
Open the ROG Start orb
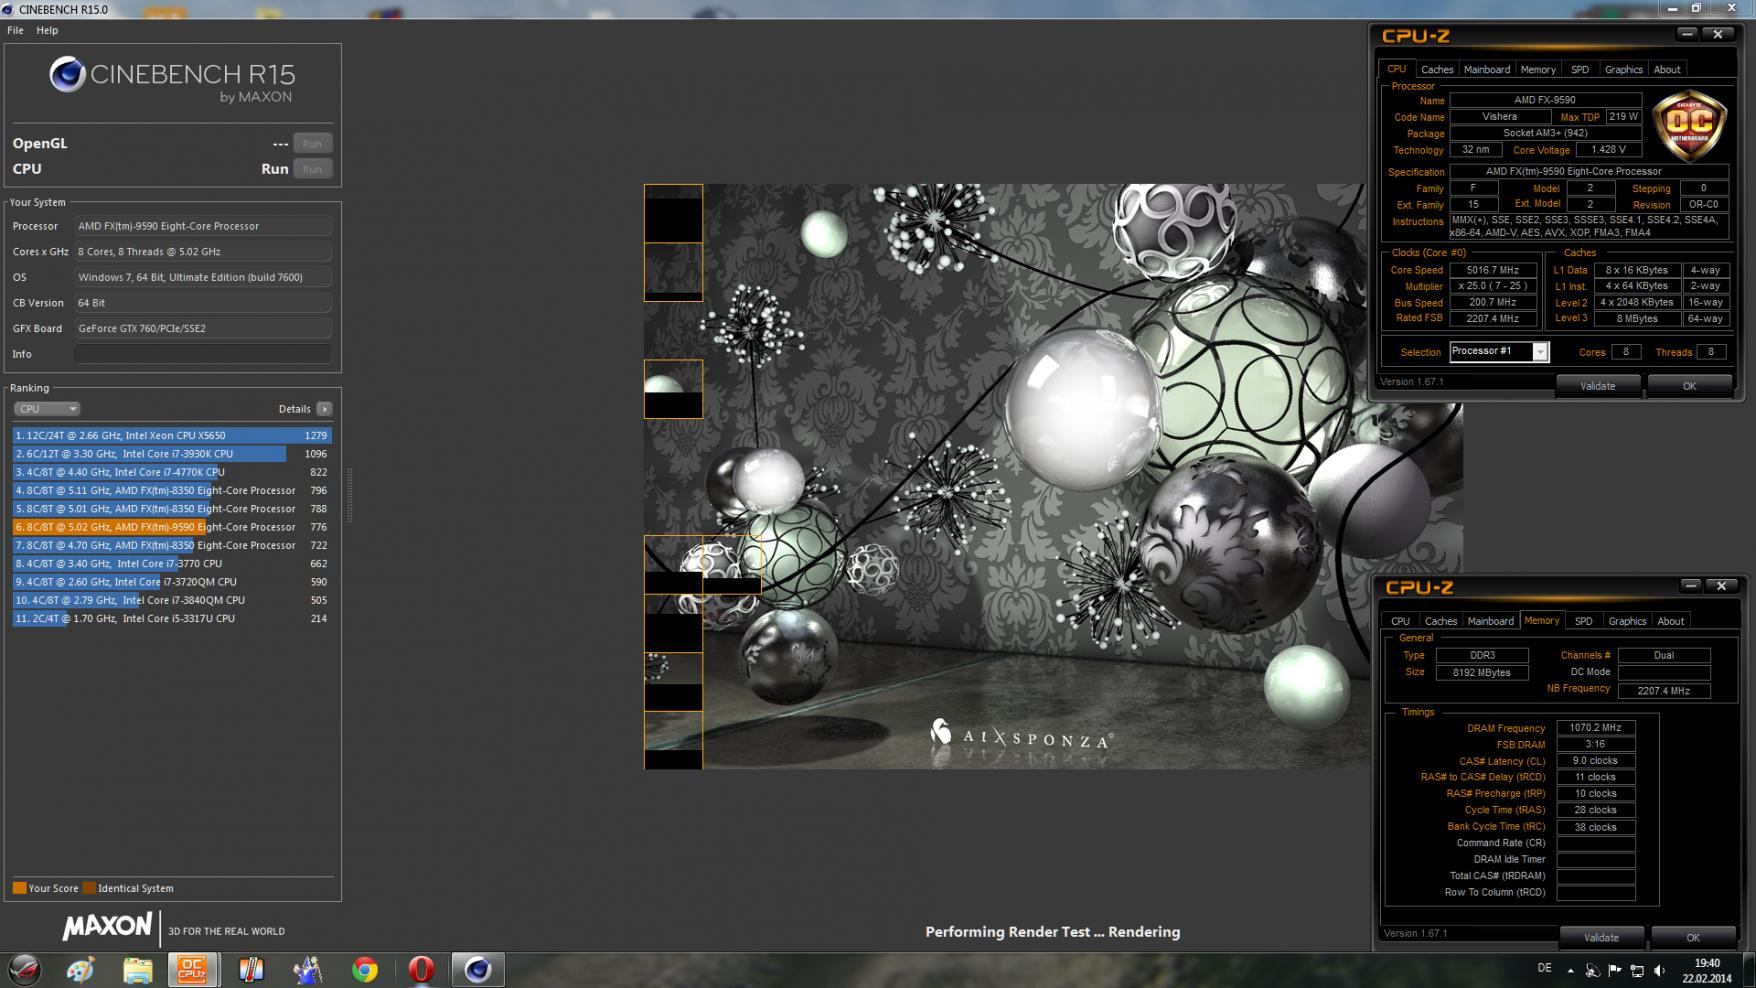(x=25, y=969)
